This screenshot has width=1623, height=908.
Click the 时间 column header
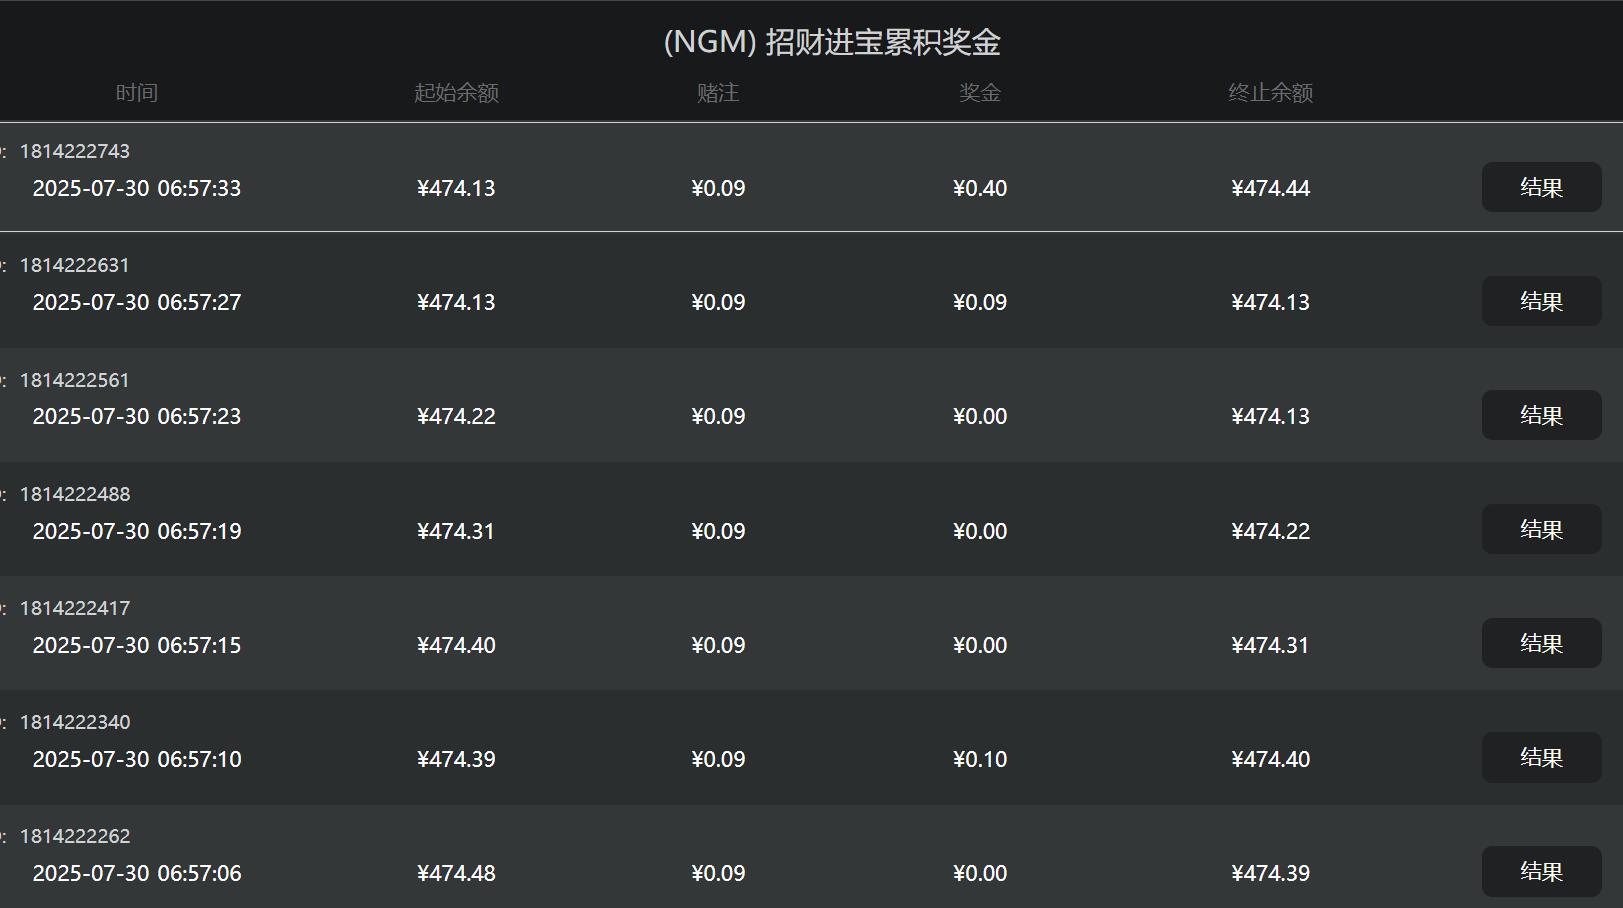pos(137,93)
